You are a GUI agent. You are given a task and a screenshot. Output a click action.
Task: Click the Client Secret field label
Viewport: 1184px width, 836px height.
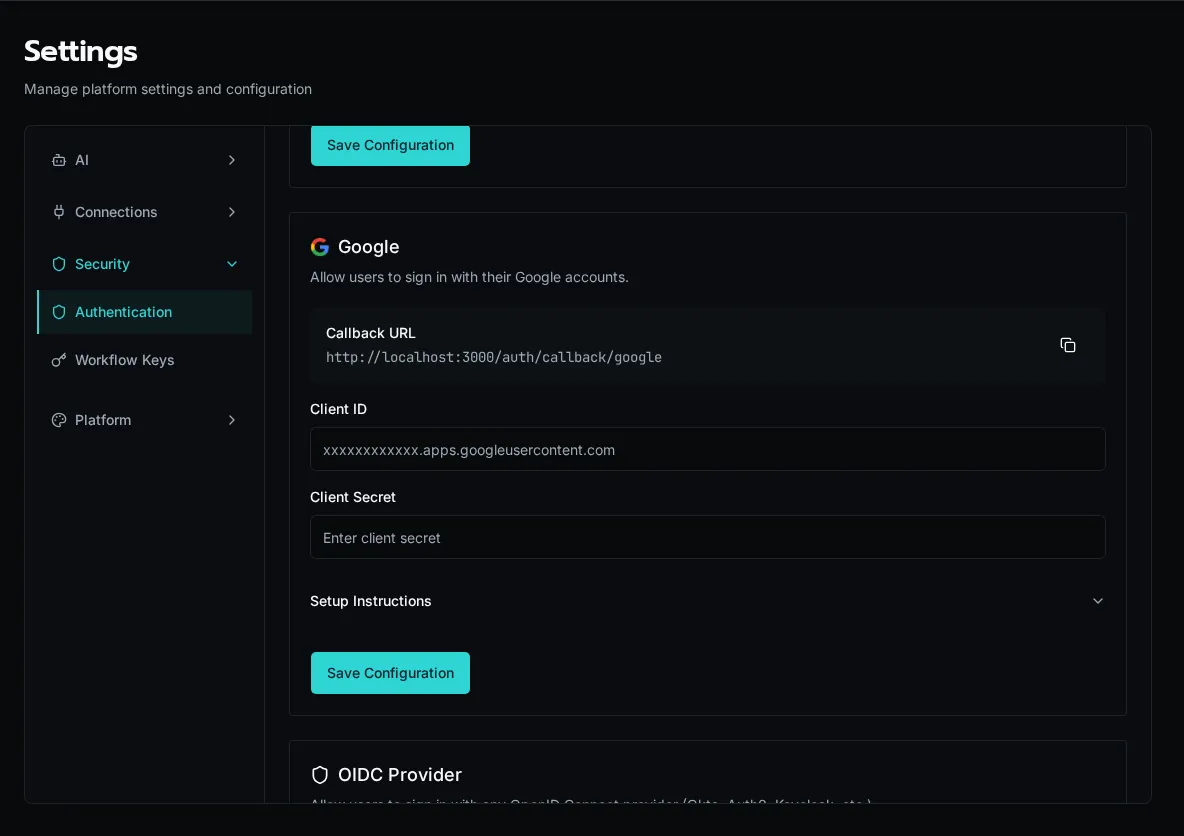[353, 497]
